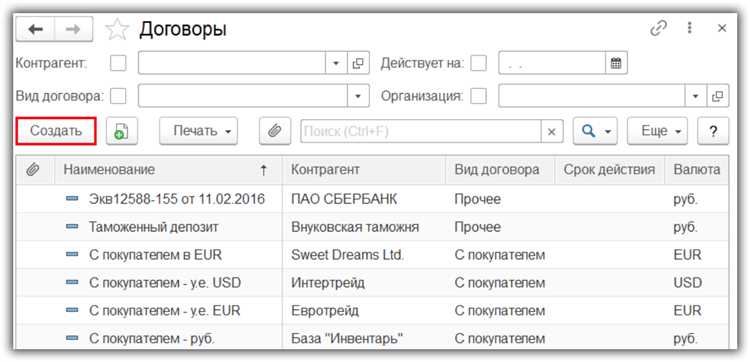The width and height of the screenshot is (750, 362).
Task: Clear search field with the x icon
Action: (x=551, y=132)
